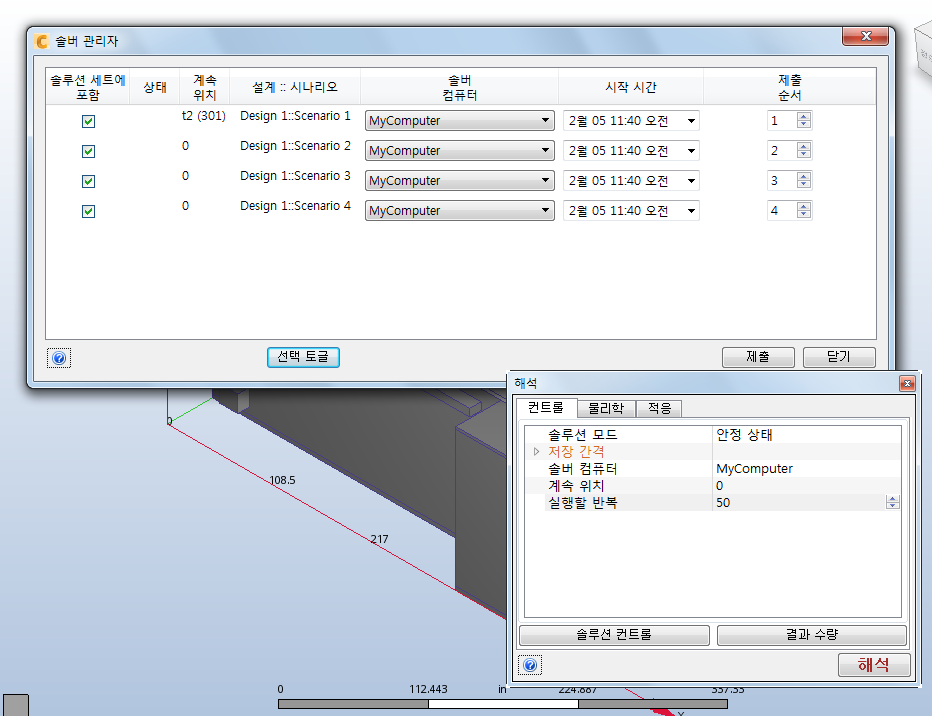Switch to the 물리학 tab
The width and height of the screenshot is (932, 716).
click(606, 409)
